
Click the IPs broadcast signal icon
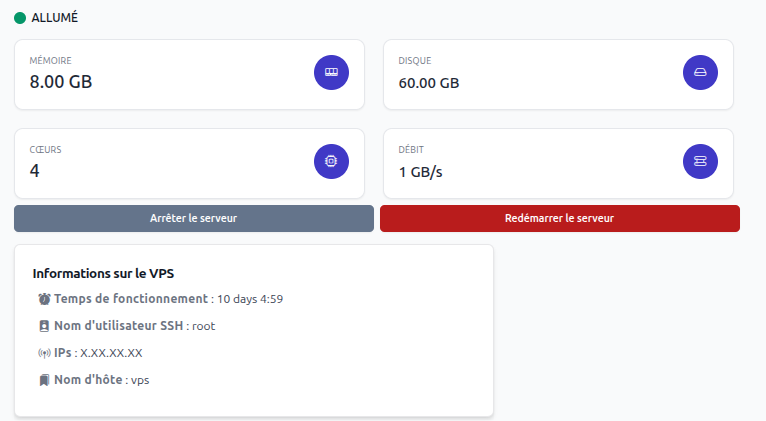pos(44,353)
